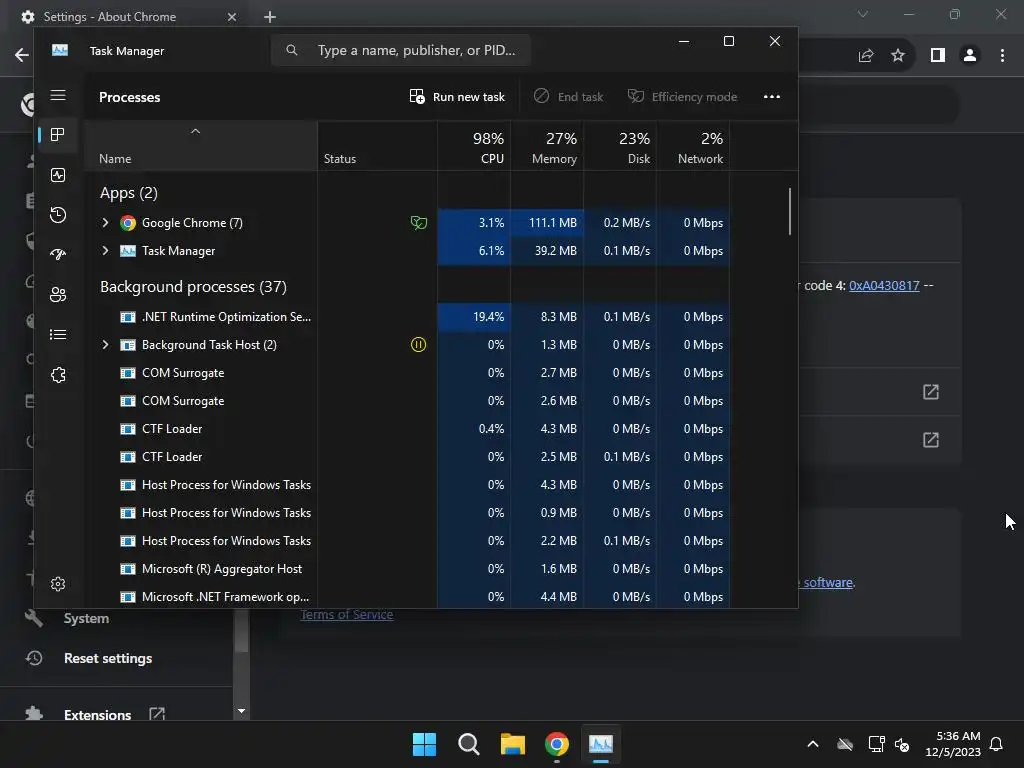Click efficiency mode leaf icon on Google Chrome row
Image resolution: width=1024 pixels, height=768 pixels.
pyautogui.click(x=418, y=223)
